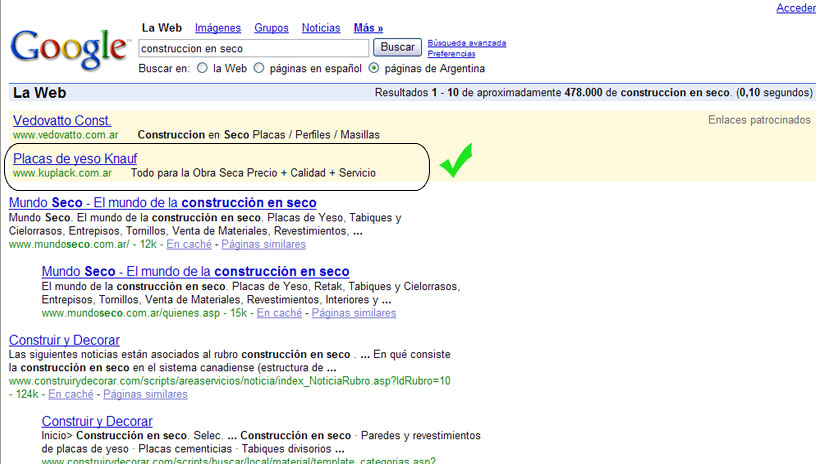Click the www.kuplack.com.ar URL text
This screenshot has width=822, height=464.
point(62,173)
